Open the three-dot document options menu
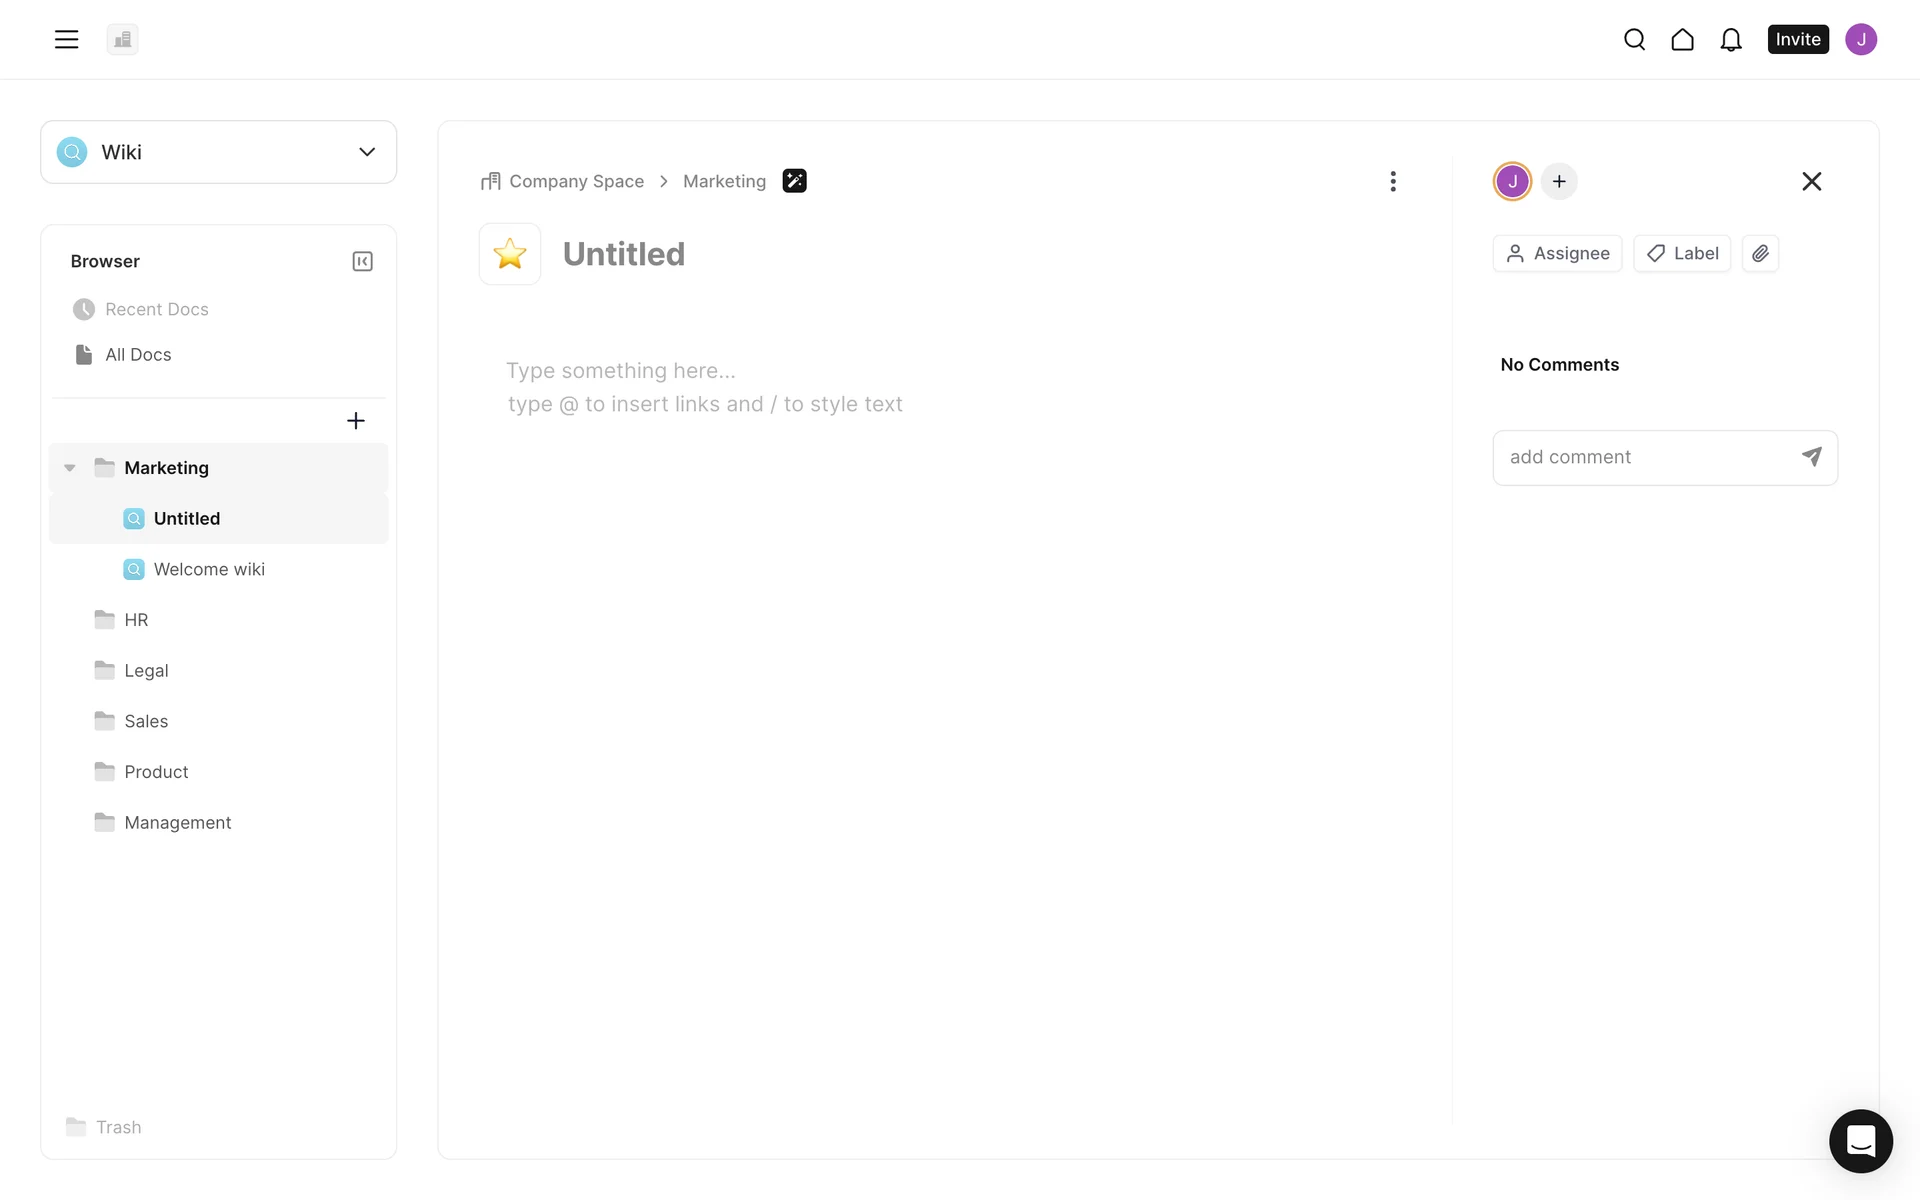The width and height of the screenshot is (1920, 1200). point(1392,181)
